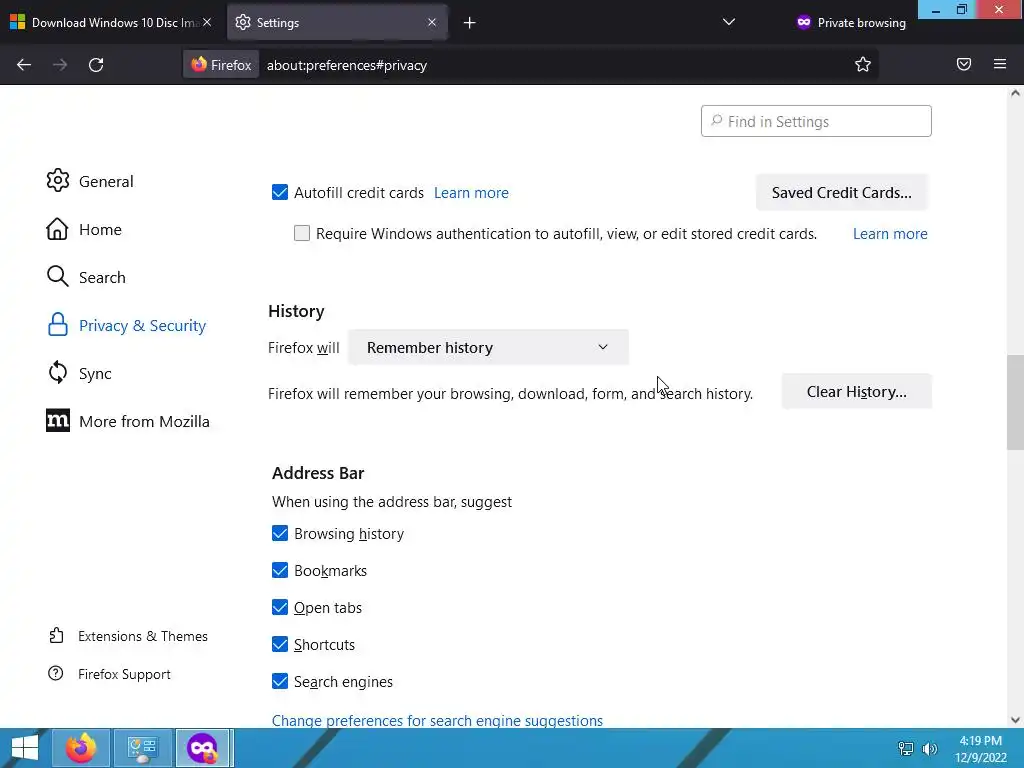Viewport: 1024px width, 768px height.
Task: Open the Control Panel taskbar icon
Action: (143, 748)
